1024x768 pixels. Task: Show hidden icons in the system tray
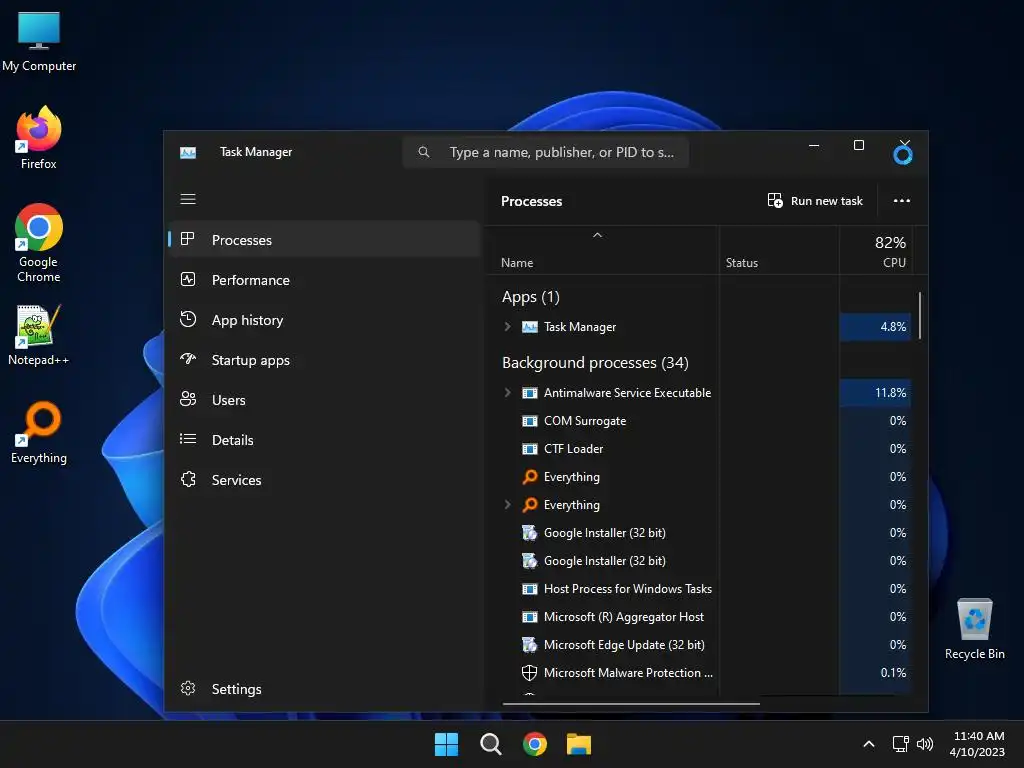(869, 744)
